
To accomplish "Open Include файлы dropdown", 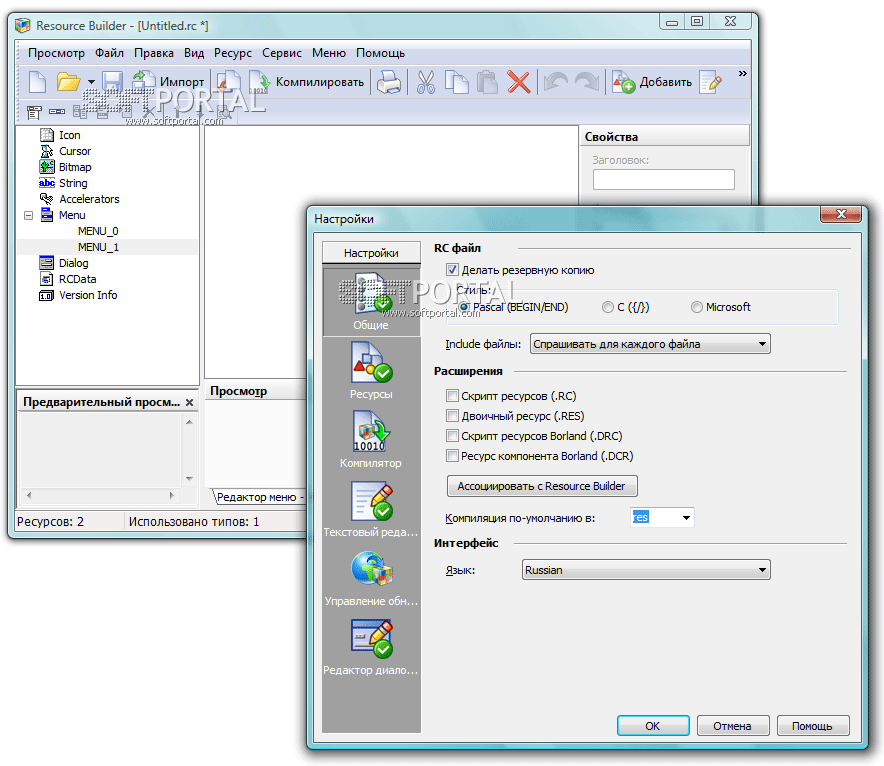I will [x=650, y=344].
